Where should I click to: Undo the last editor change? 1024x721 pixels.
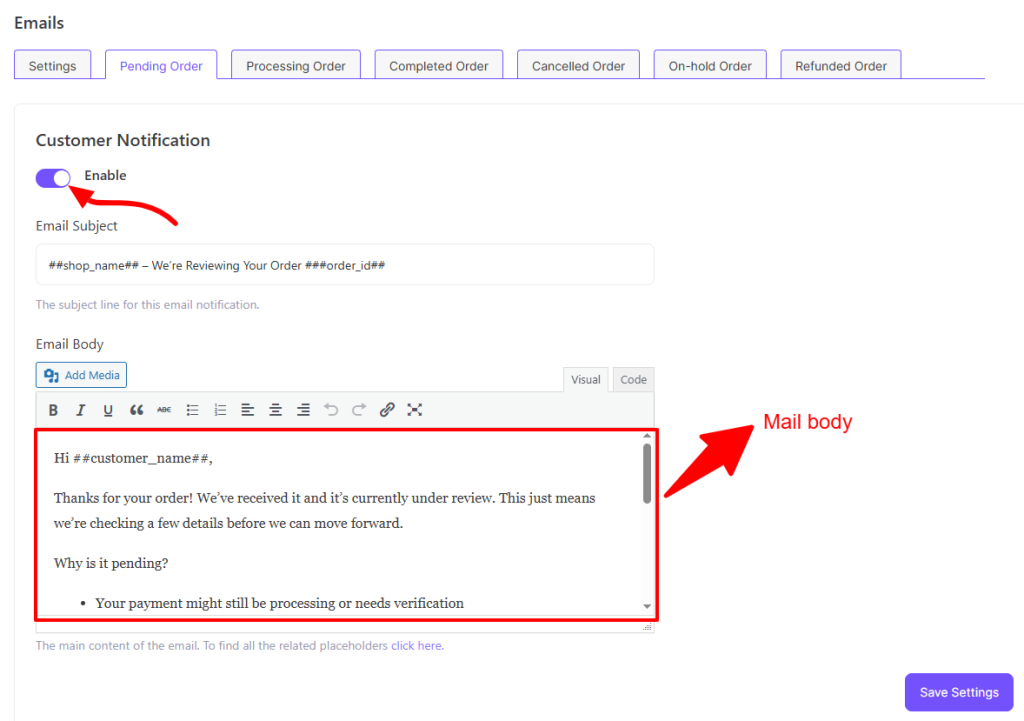(331, 409)
